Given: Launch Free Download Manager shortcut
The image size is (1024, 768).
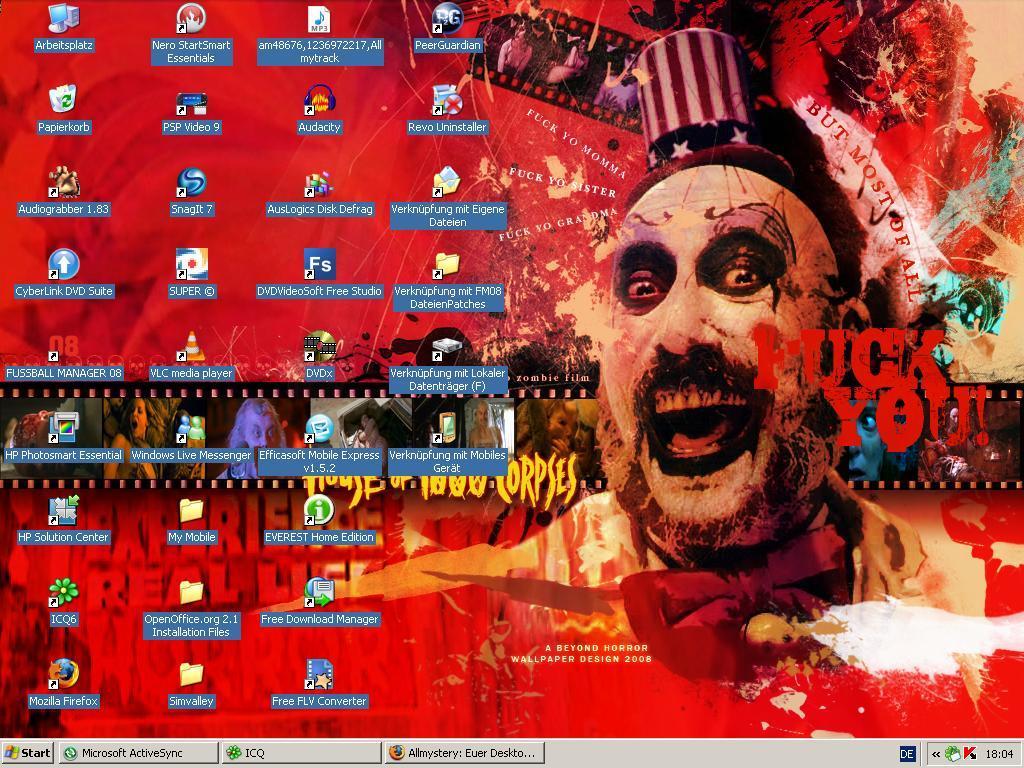Looking at the screenshot, I should [x=319, y=593].
